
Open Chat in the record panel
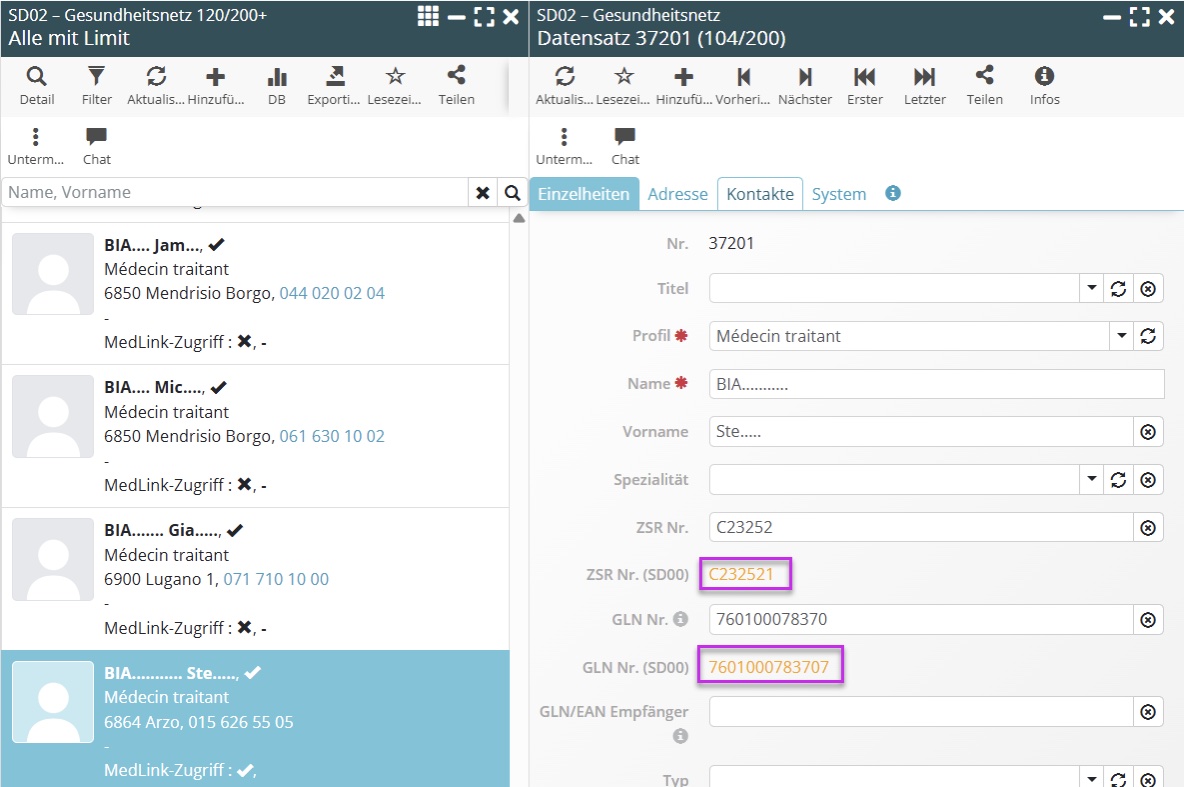625,146
